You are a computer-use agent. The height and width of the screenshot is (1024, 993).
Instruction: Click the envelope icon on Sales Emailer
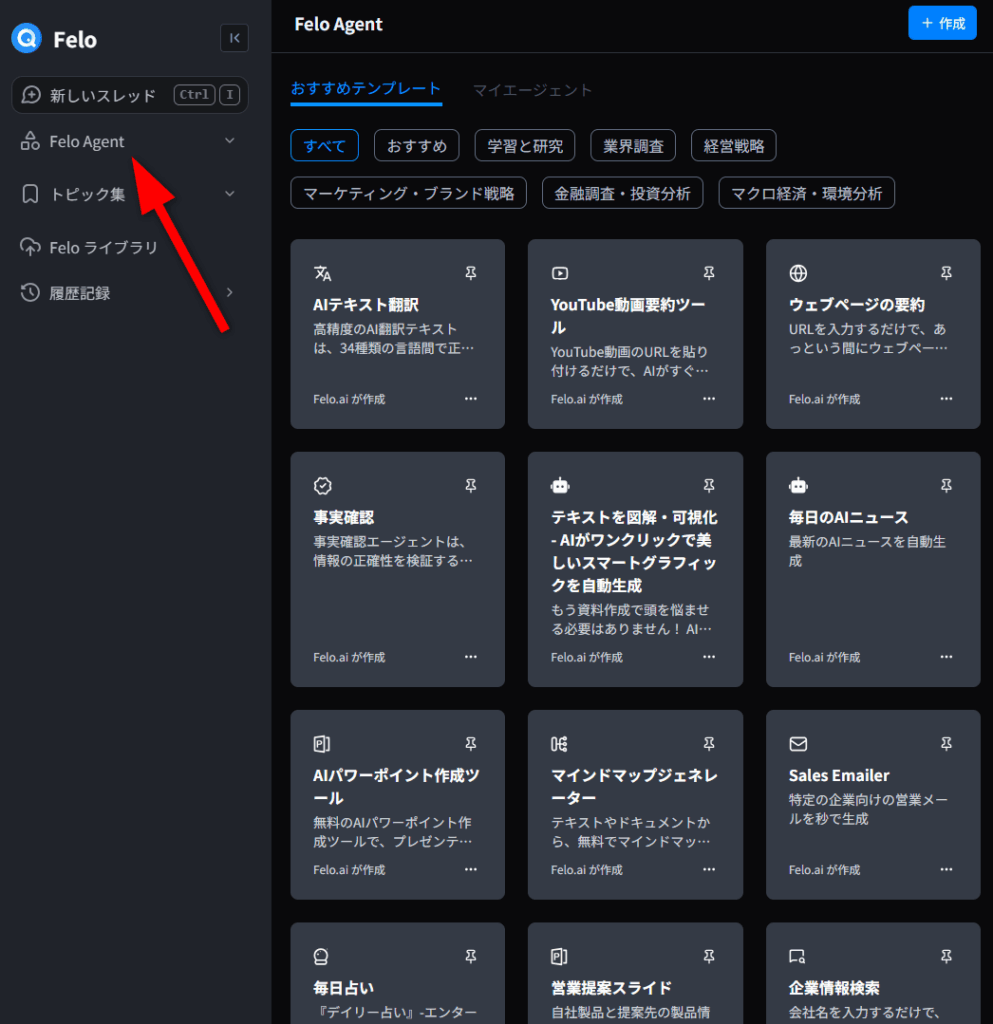point(798,744)
